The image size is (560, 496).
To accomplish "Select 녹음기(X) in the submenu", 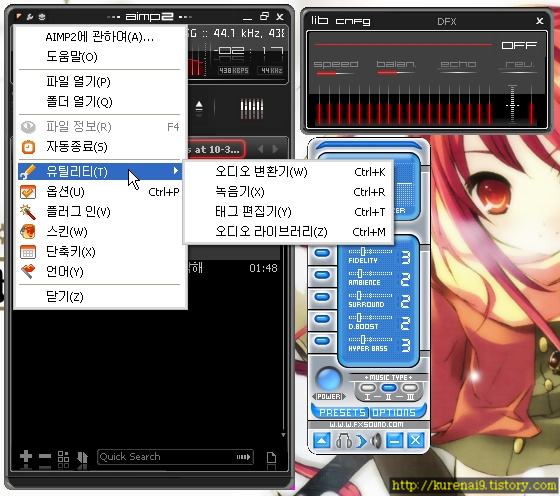I will pyautogui.click(x=289, y=192).
